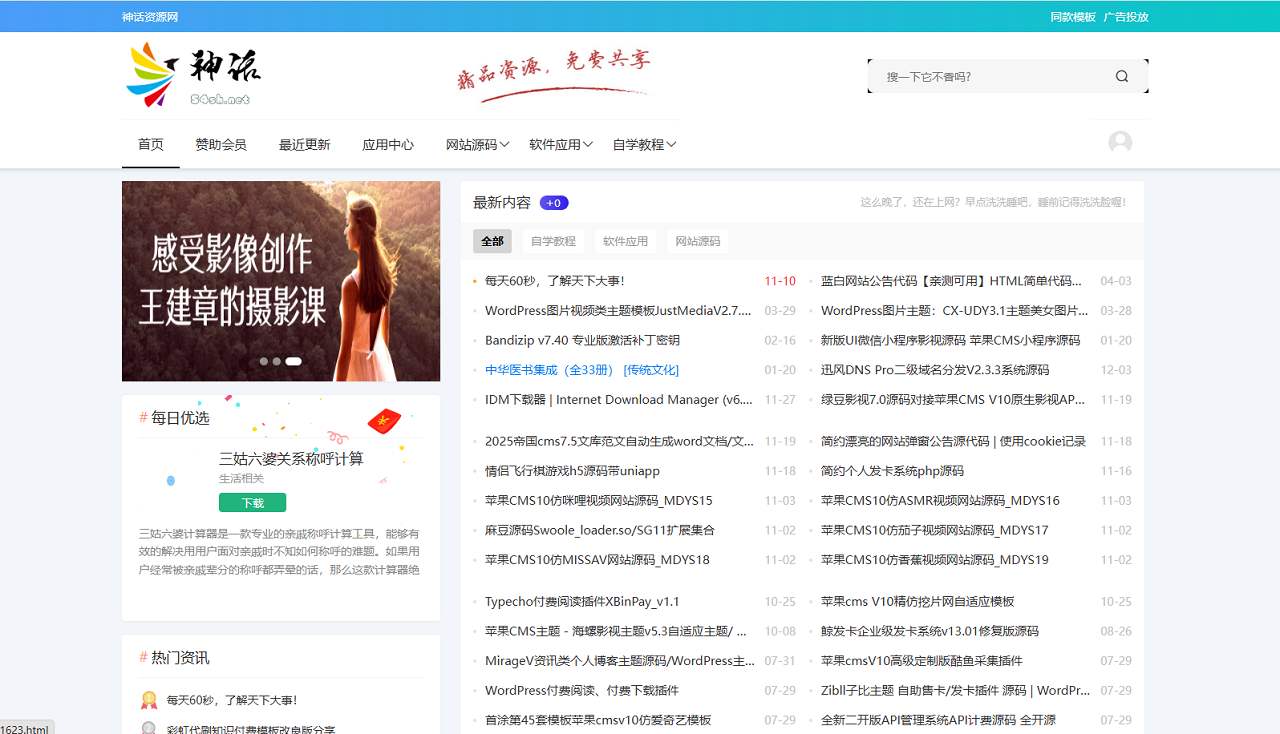Select the third carousel dot indicator
The width and height of the screenshot is (1280, 734).
click(x=294, y=361)
